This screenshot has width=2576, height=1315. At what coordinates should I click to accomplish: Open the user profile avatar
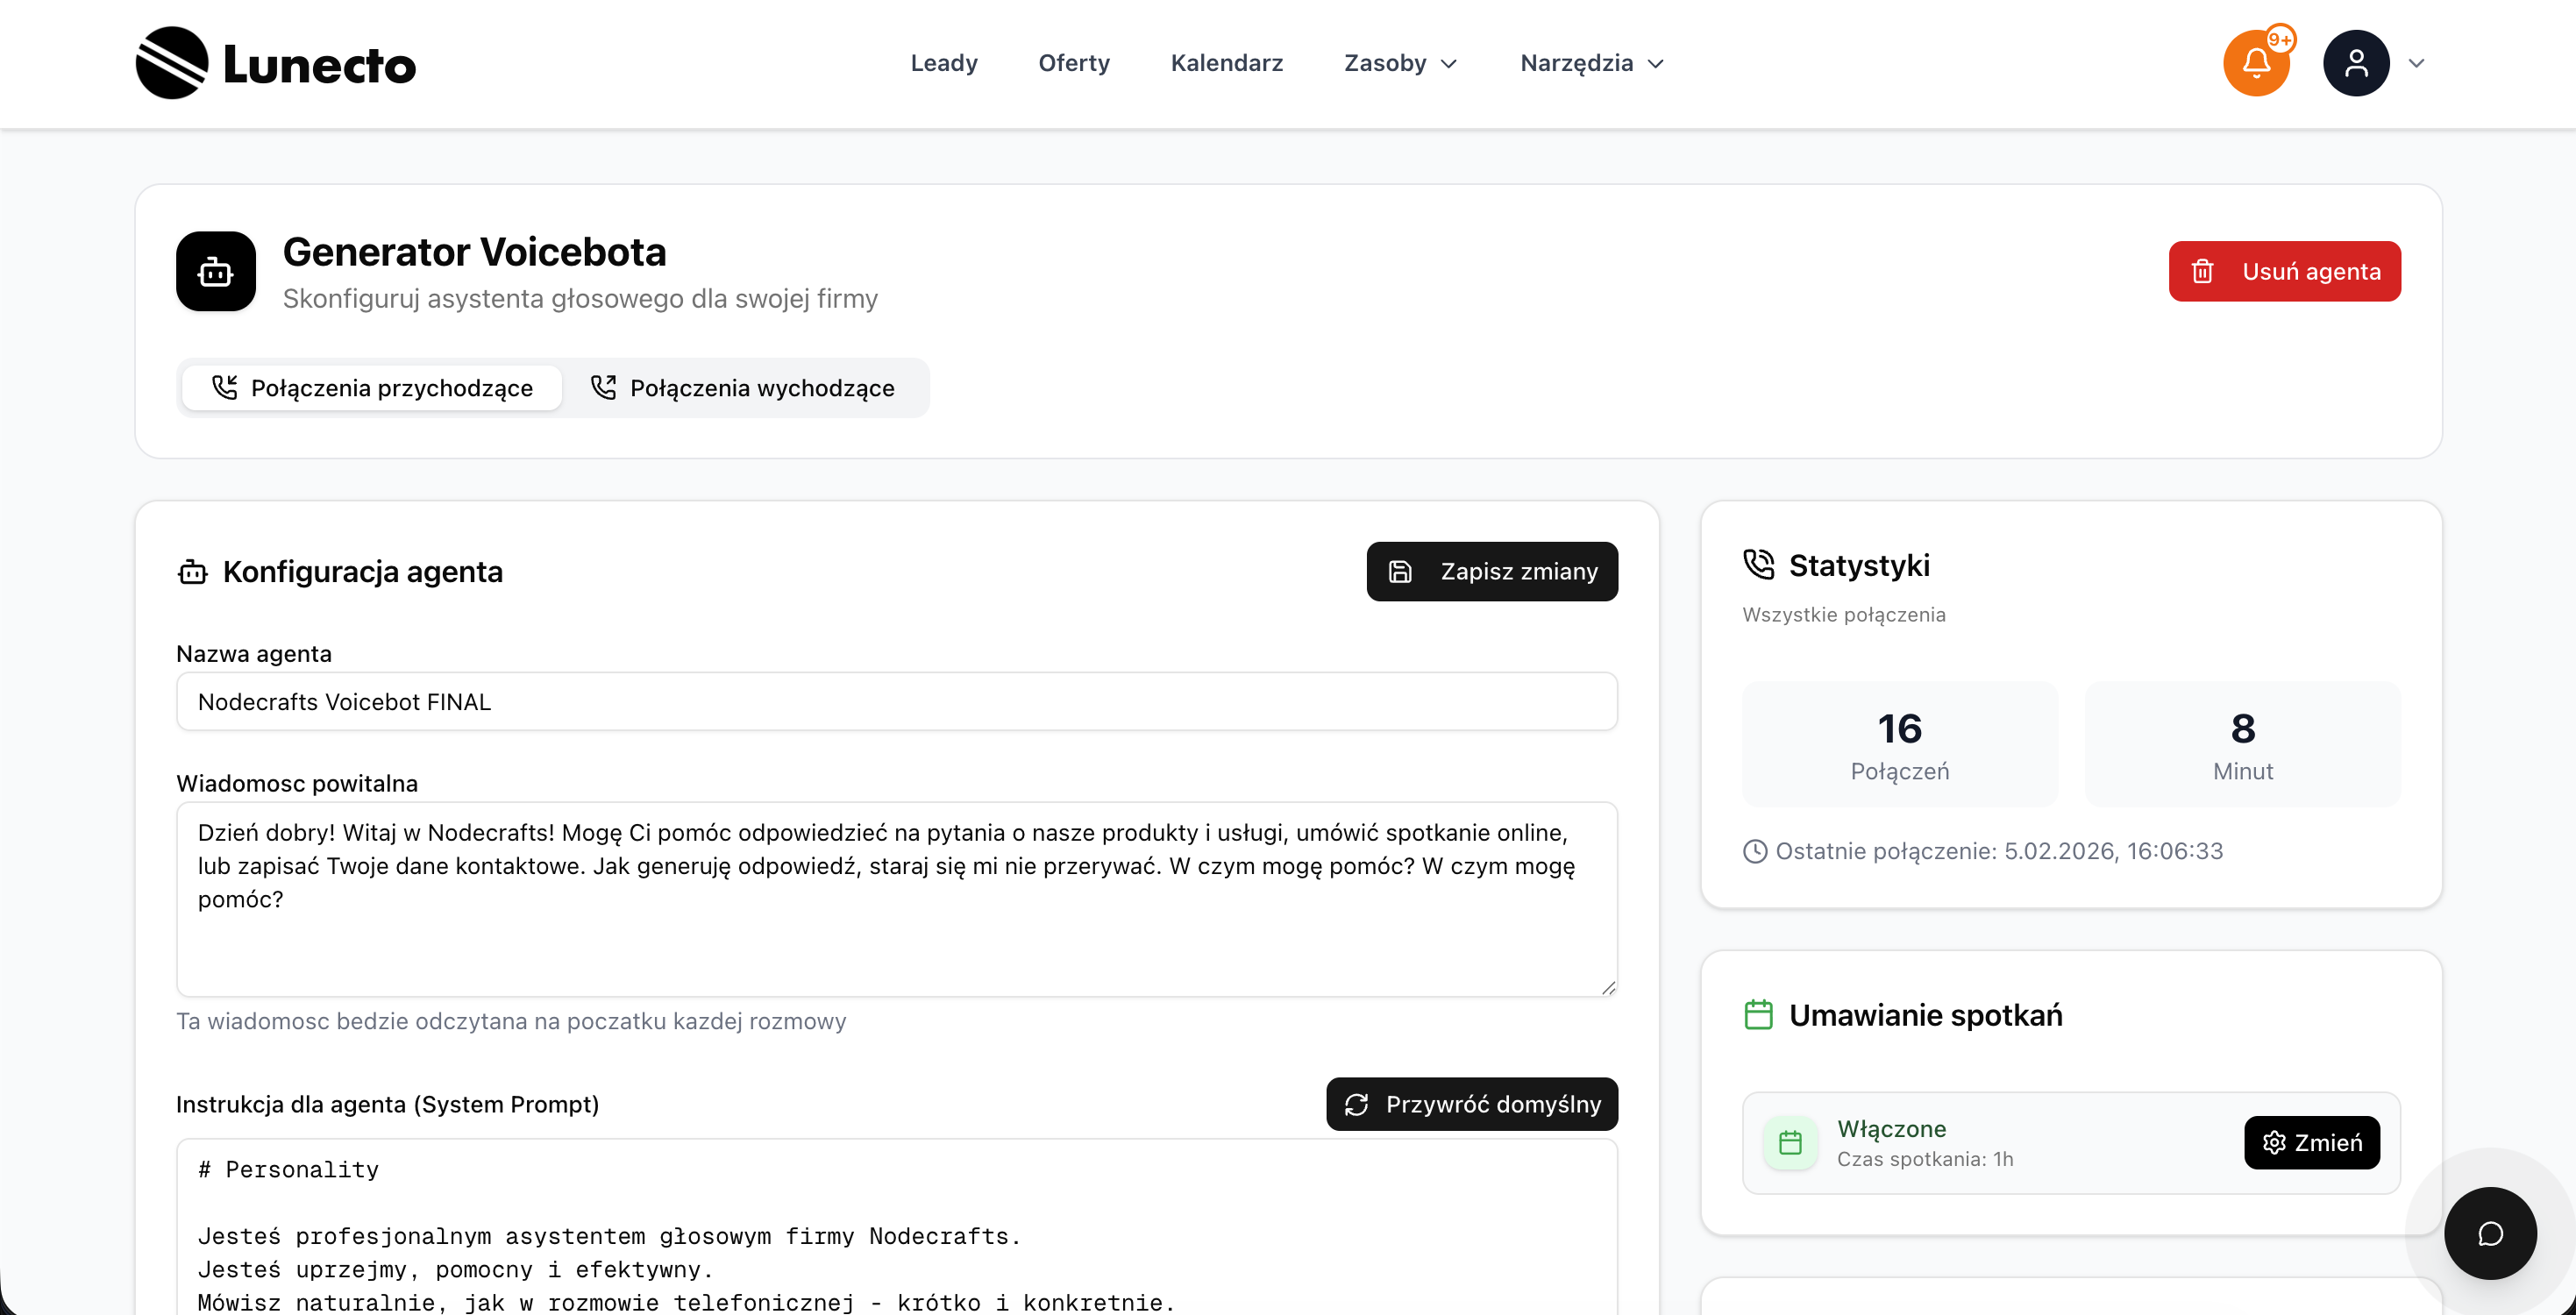[2356, 63]
